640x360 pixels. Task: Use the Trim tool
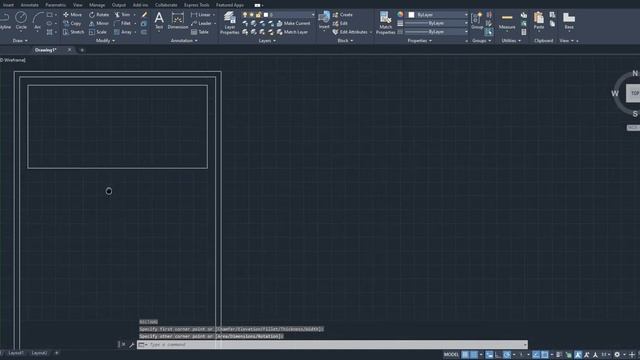pyautogui.click(x=122, y=15)
